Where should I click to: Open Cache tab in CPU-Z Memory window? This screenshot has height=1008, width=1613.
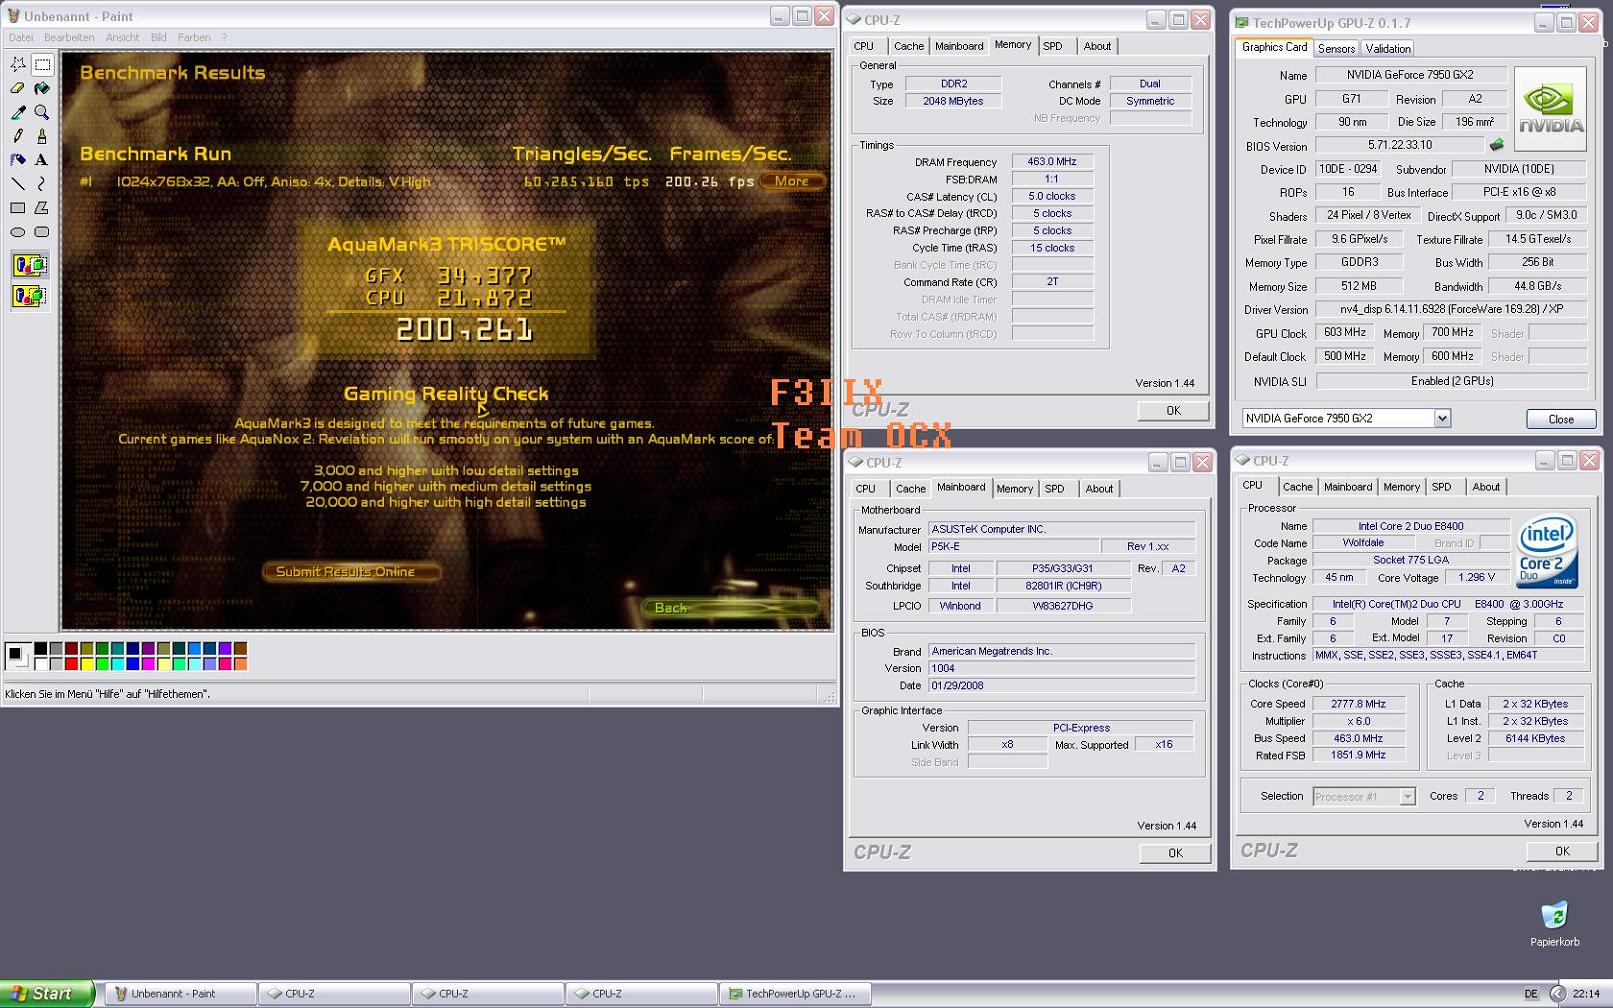(x=909, y=46)
